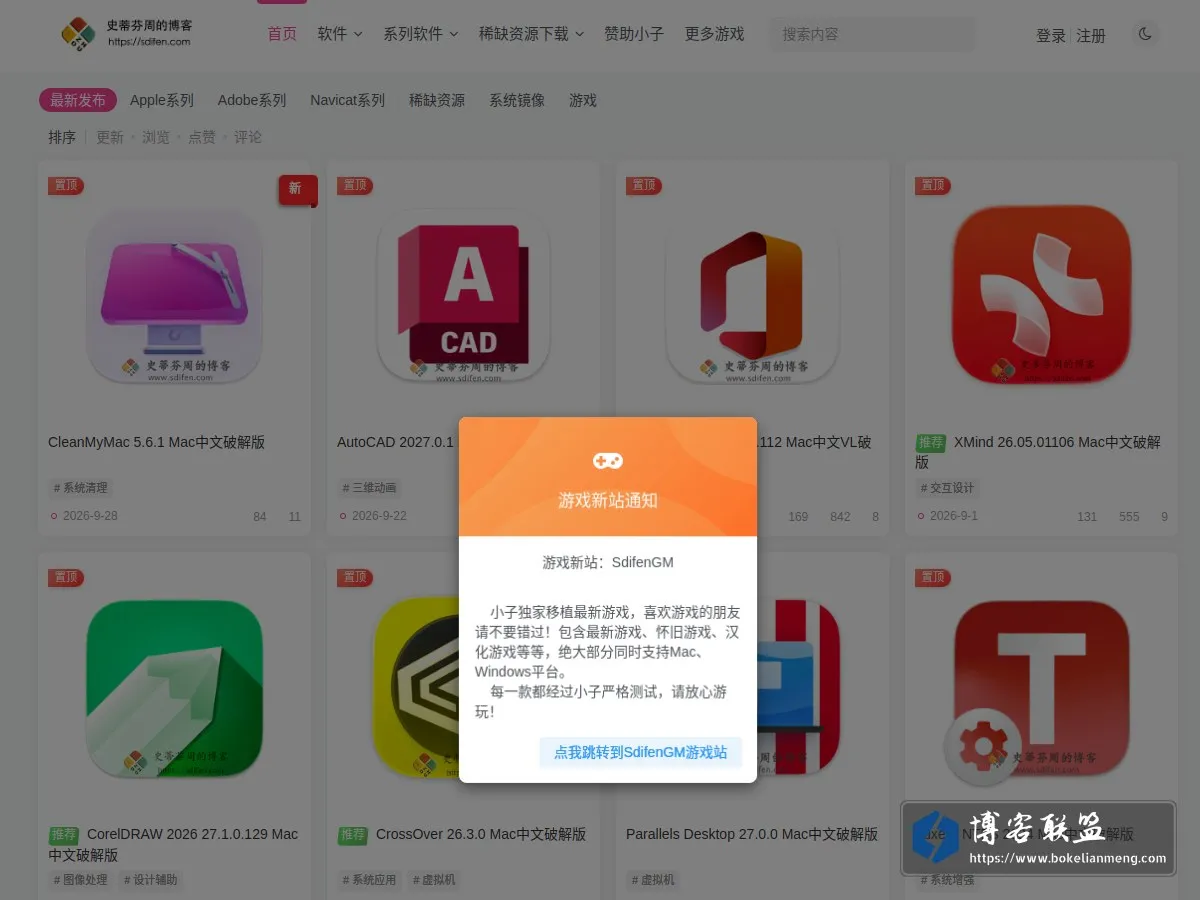Focus the 搜索内容 search field
Image resolution: width=1200 pixels, height=900 pixels.
coord(872,34)
